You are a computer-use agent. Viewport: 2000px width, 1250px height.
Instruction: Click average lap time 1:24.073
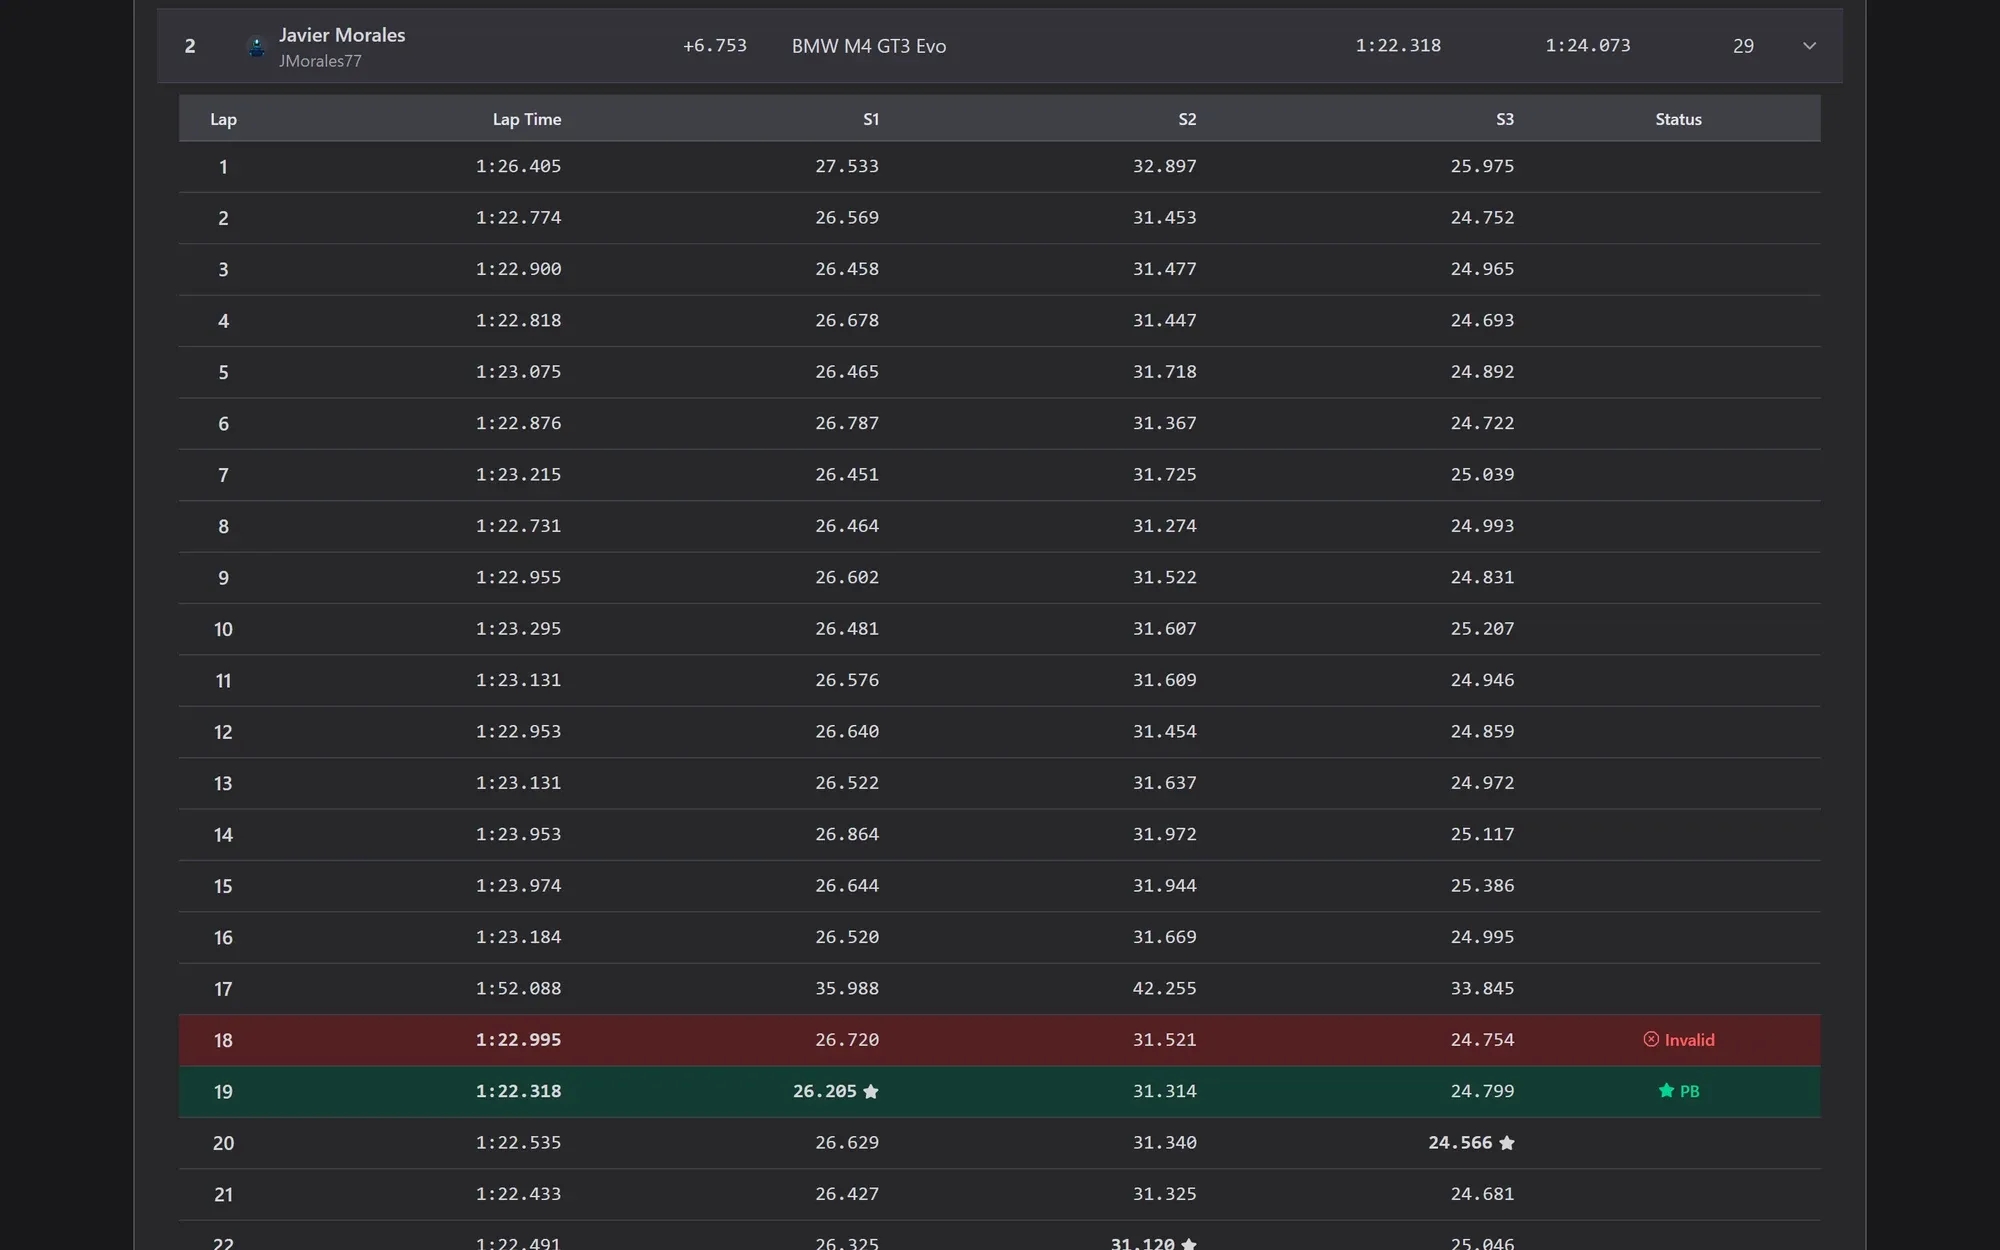[x=1588, y=46]
